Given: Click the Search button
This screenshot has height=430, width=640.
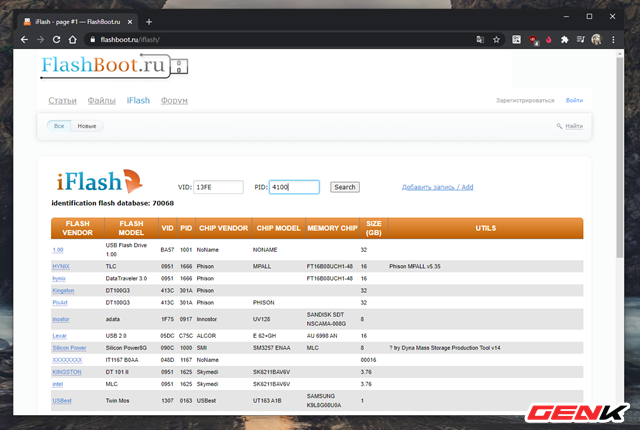Looking at the screenshot, I should [x=345, y=187].
